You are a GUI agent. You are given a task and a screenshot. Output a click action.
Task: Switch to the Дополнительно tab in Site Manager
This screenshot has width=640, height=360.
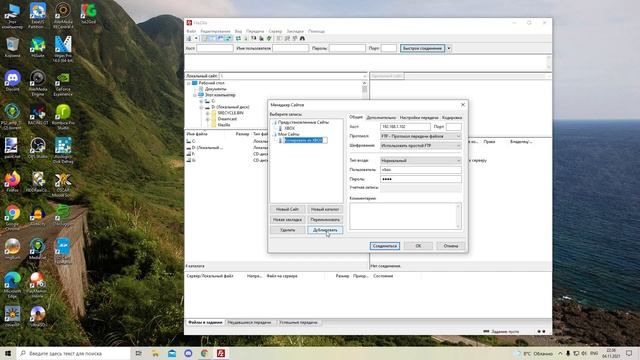(x=381, y=118)
